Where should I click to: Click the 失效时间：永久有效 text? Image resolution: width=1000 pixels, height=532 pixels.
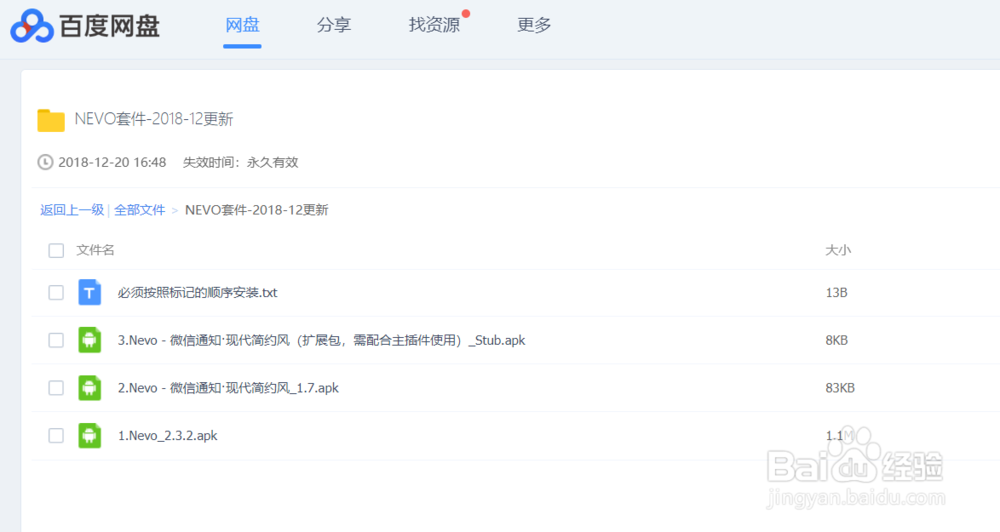click(240, 163)
